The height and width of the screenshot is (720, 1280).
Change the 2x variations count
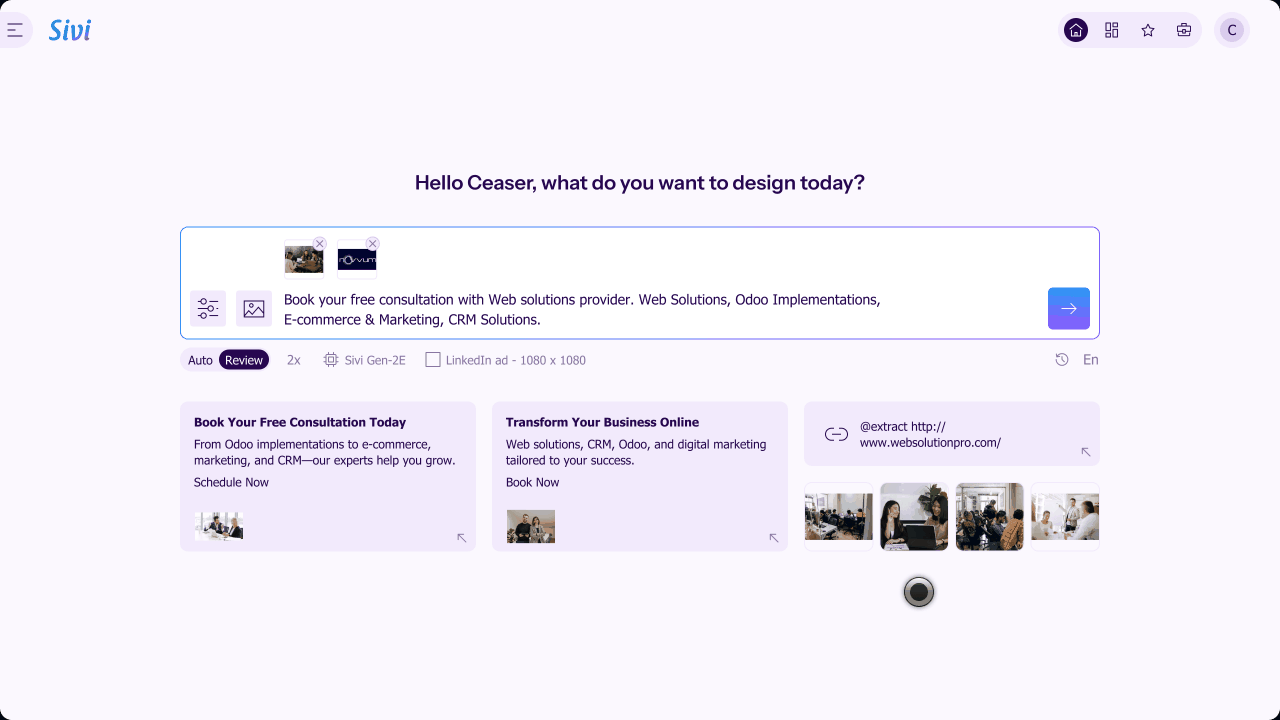(294, 360)
